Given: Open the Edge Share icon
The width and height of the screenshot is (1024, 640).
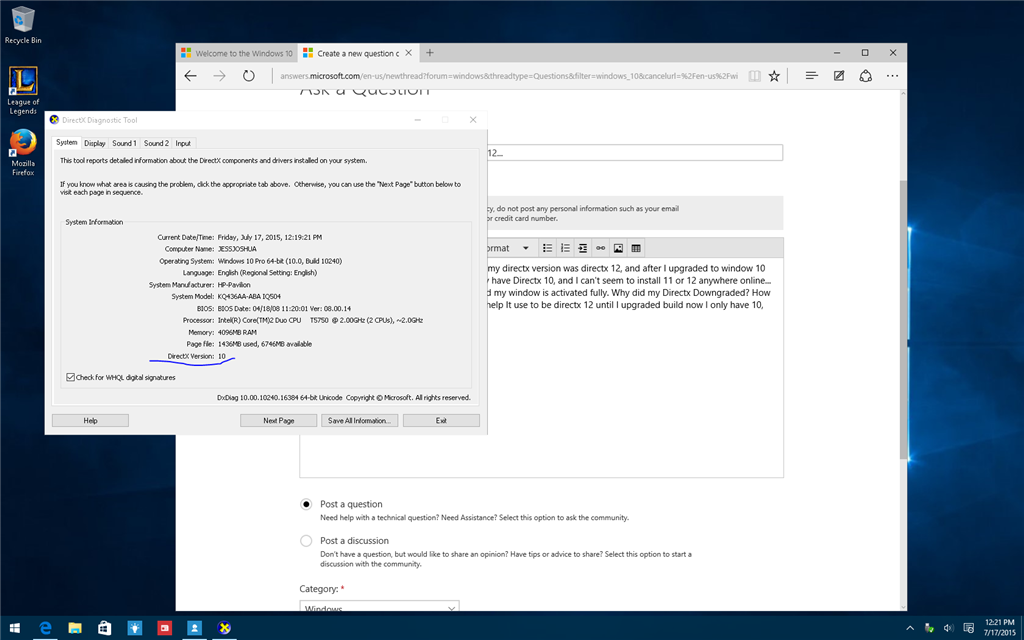Looking at the screenshot, I should 865,76.
